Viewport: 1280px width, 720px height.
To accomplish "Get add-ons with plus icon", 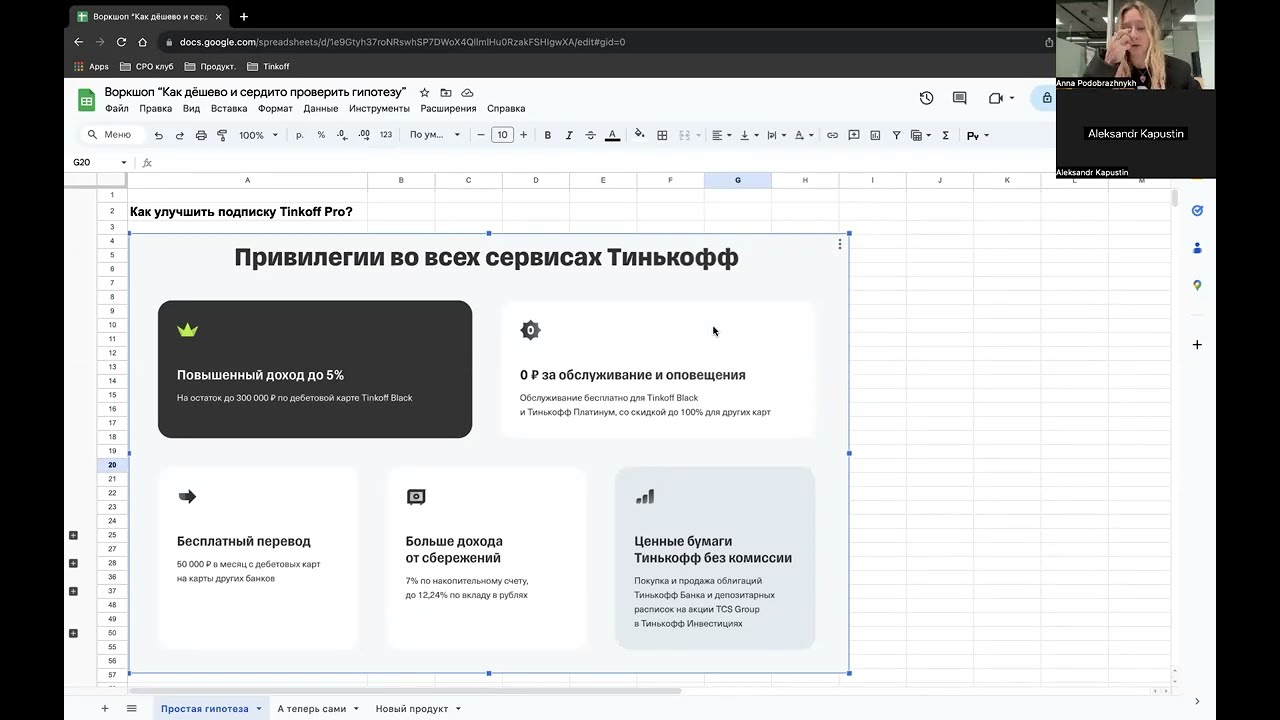I will coord(1197,345).
